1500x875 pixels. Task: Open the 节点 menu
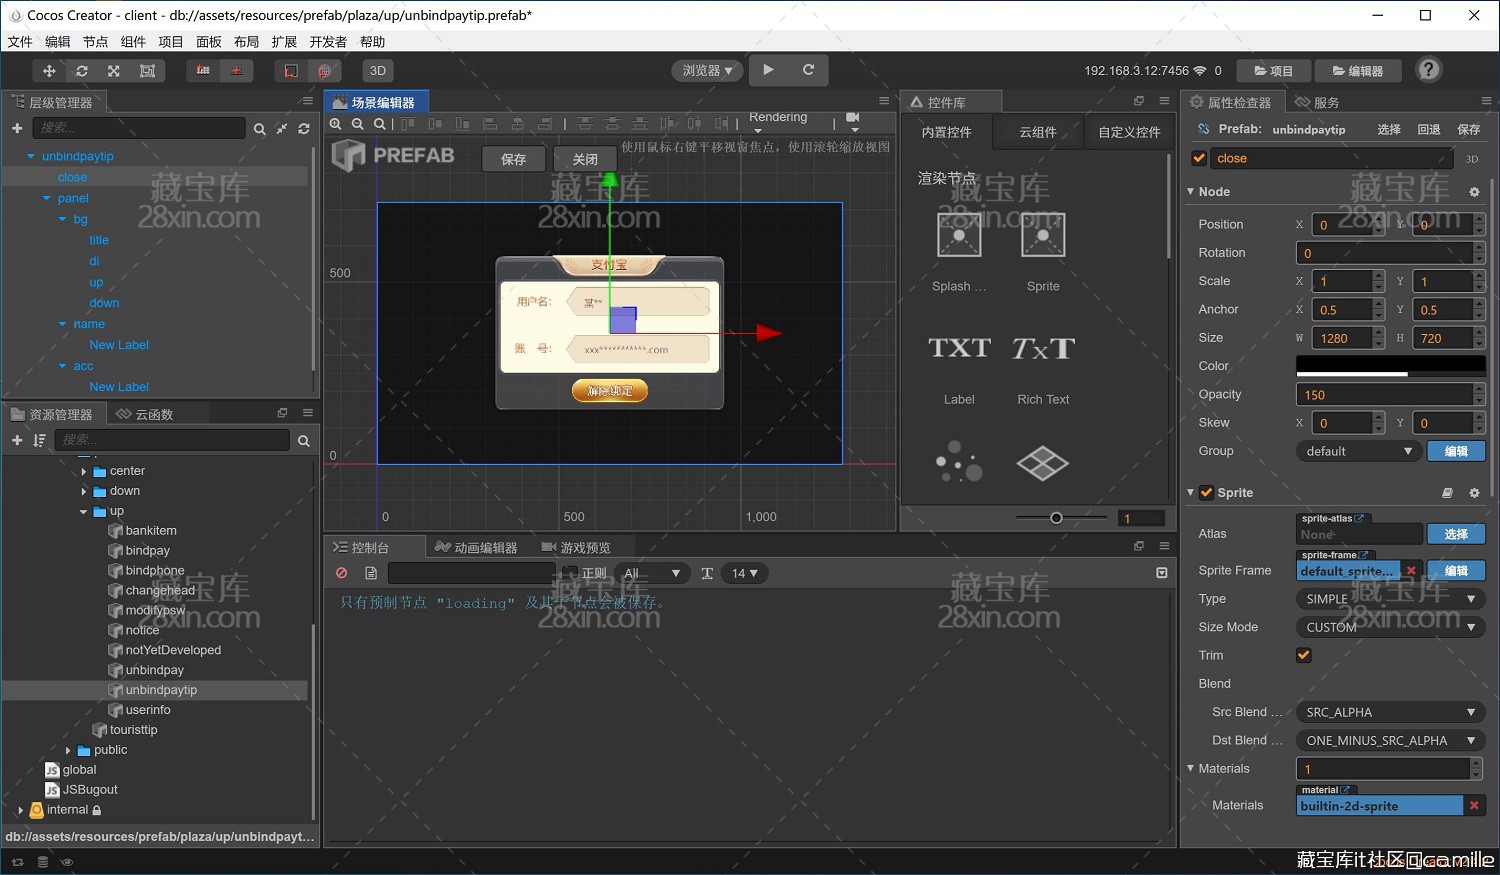point(95,42)
